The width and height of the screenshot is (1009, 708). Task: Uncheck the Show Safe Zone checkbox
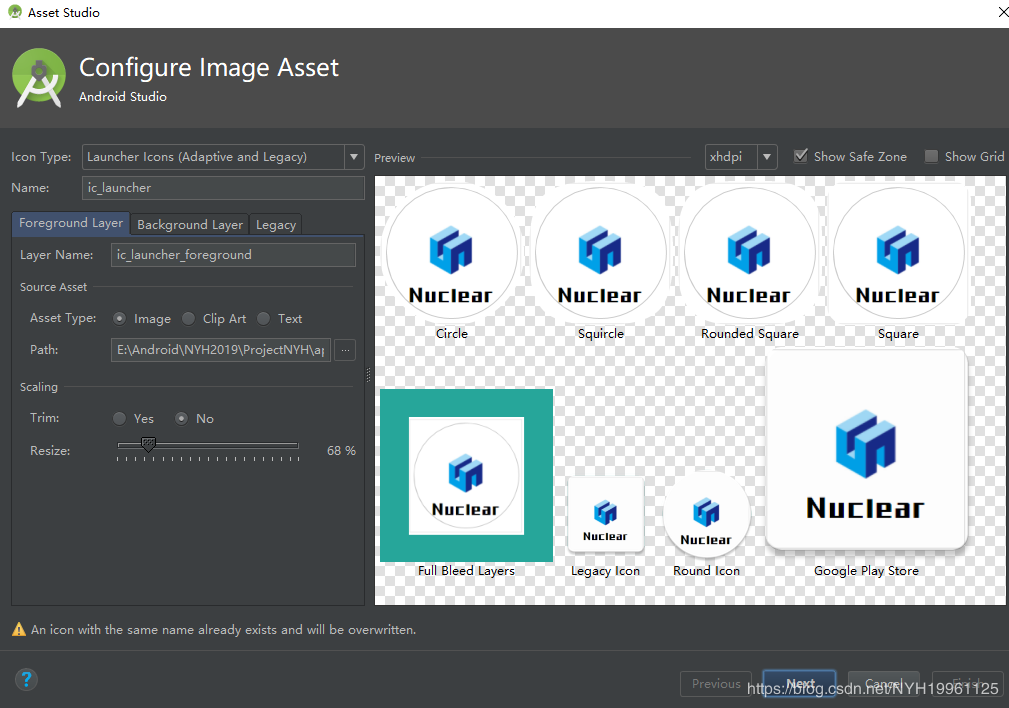[x=801, y=156]
